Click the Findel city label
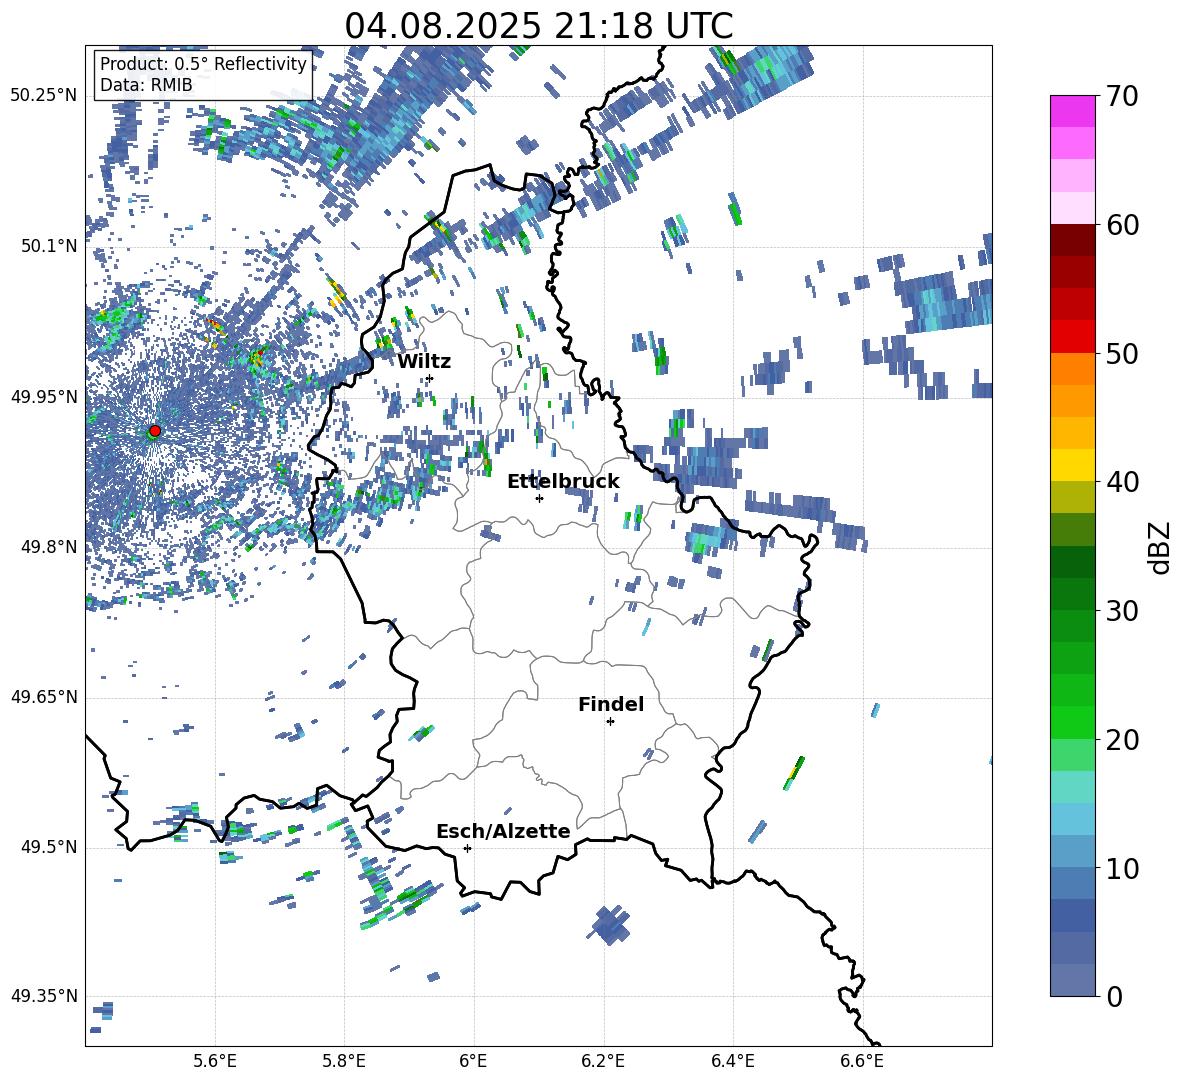 click(611, 704)
